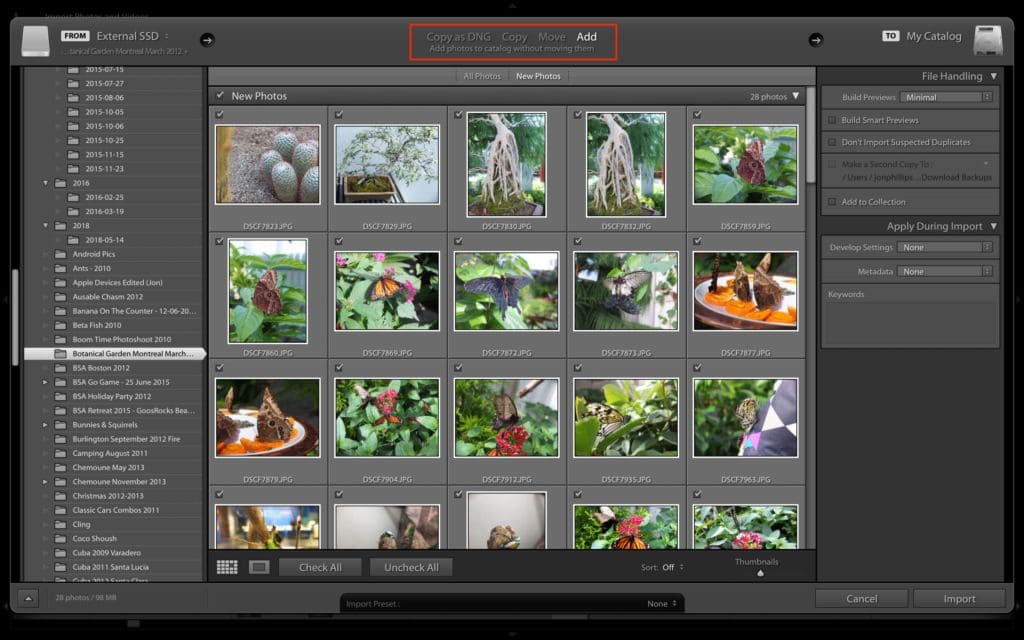The height and width of the screenshot is (640, 1024).
Task: Click folder icon of Android Pics
Action: 61,254
